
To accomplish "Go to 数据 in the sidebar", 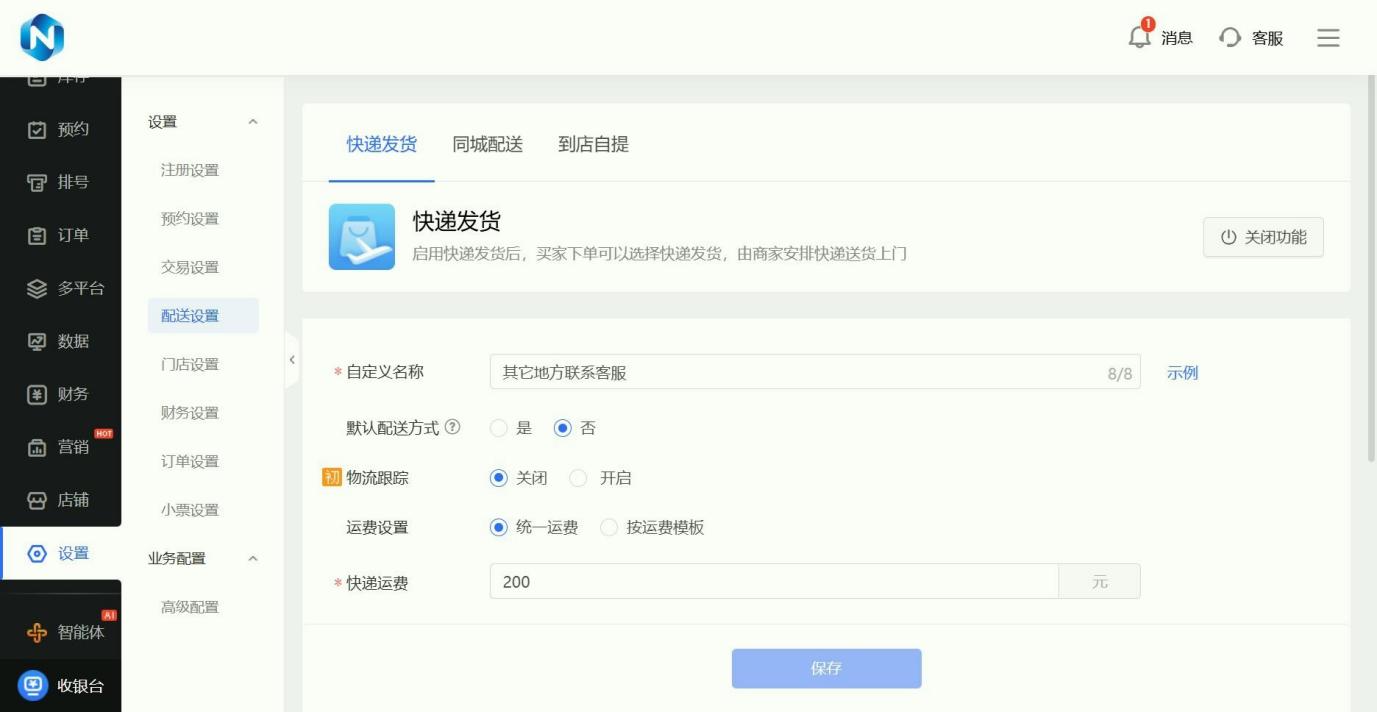I will click(x=61, y=341).
